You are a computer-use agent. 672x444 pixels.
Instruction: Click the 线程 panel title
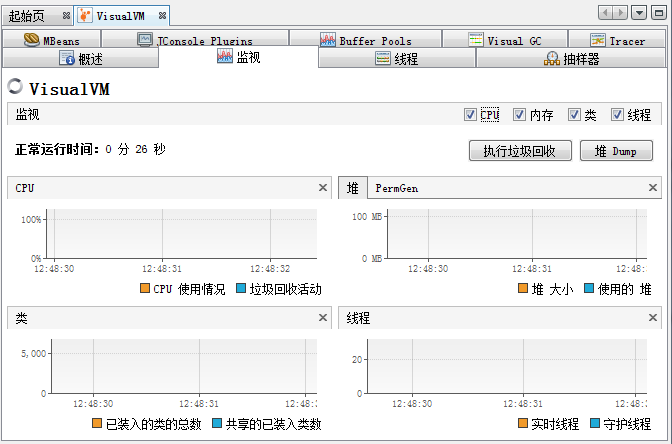358,318
